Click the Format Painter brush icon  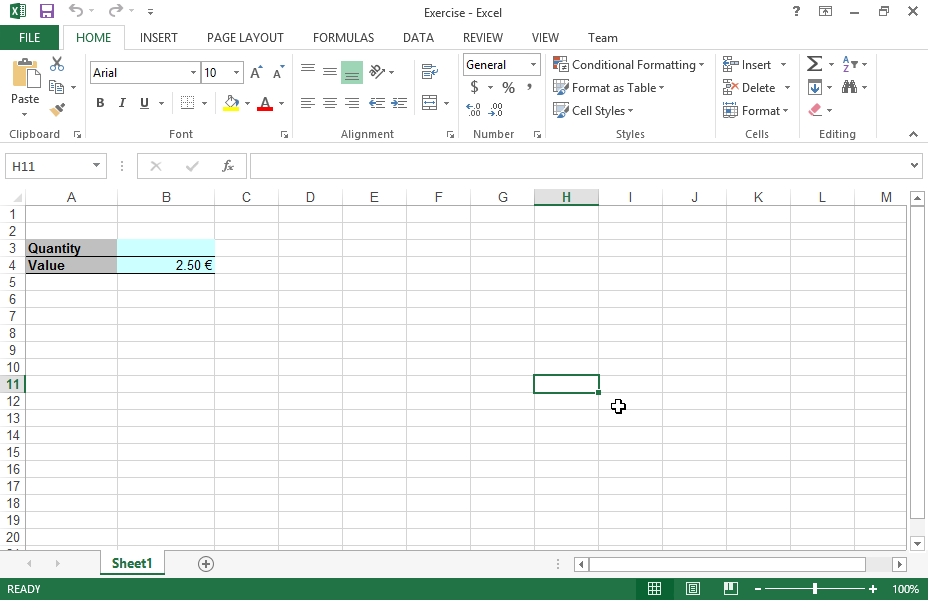click(57, 109)
